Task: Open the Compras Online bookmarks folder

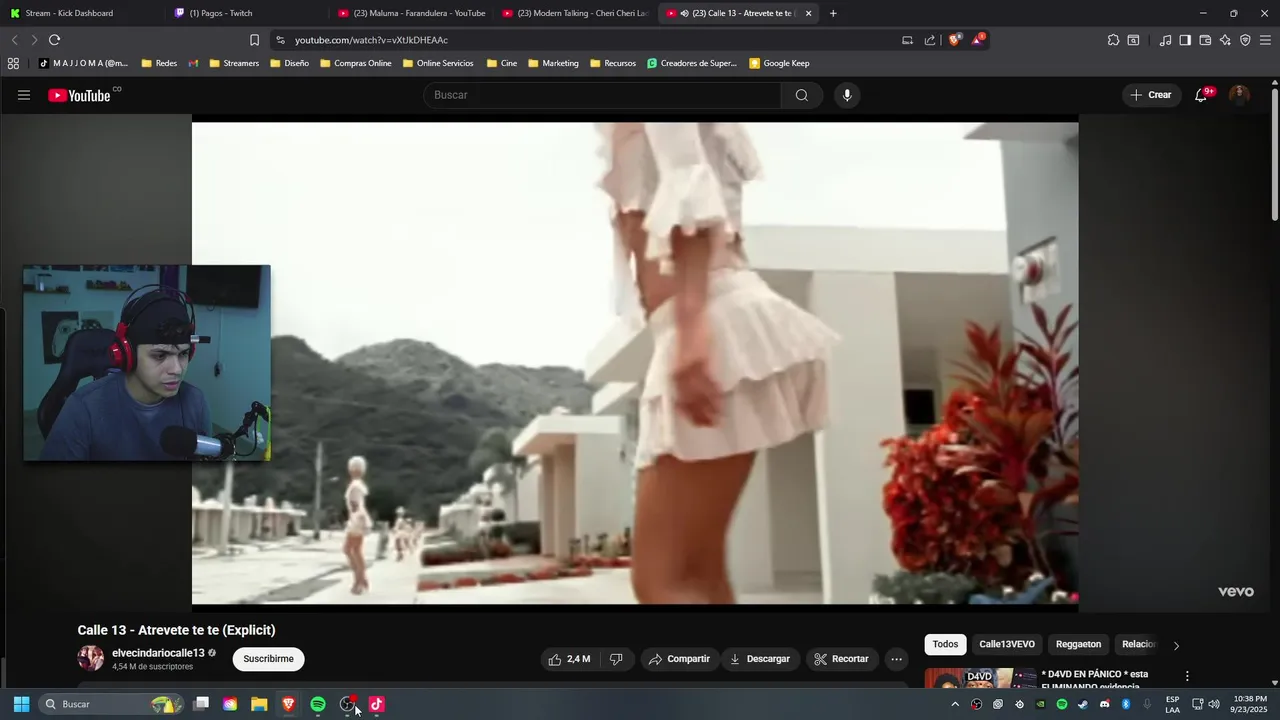Action: pyautogui.click(x=356, y=63)
